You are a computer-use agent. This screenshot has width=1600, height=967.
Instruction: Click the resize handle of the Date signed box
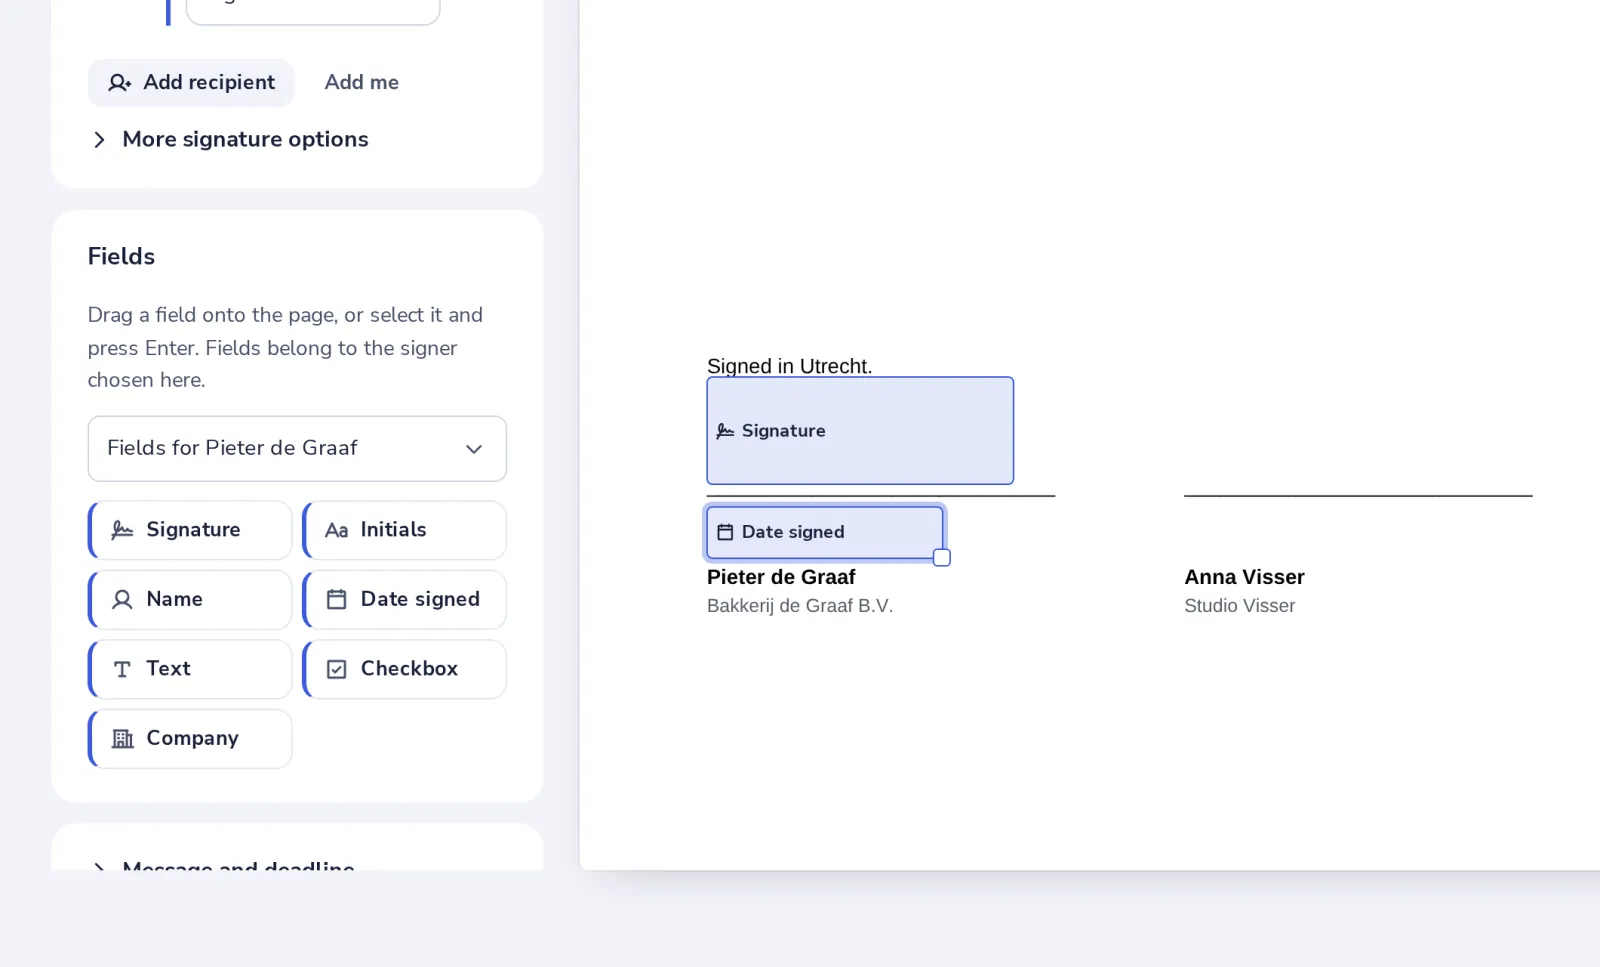[942, 558]
